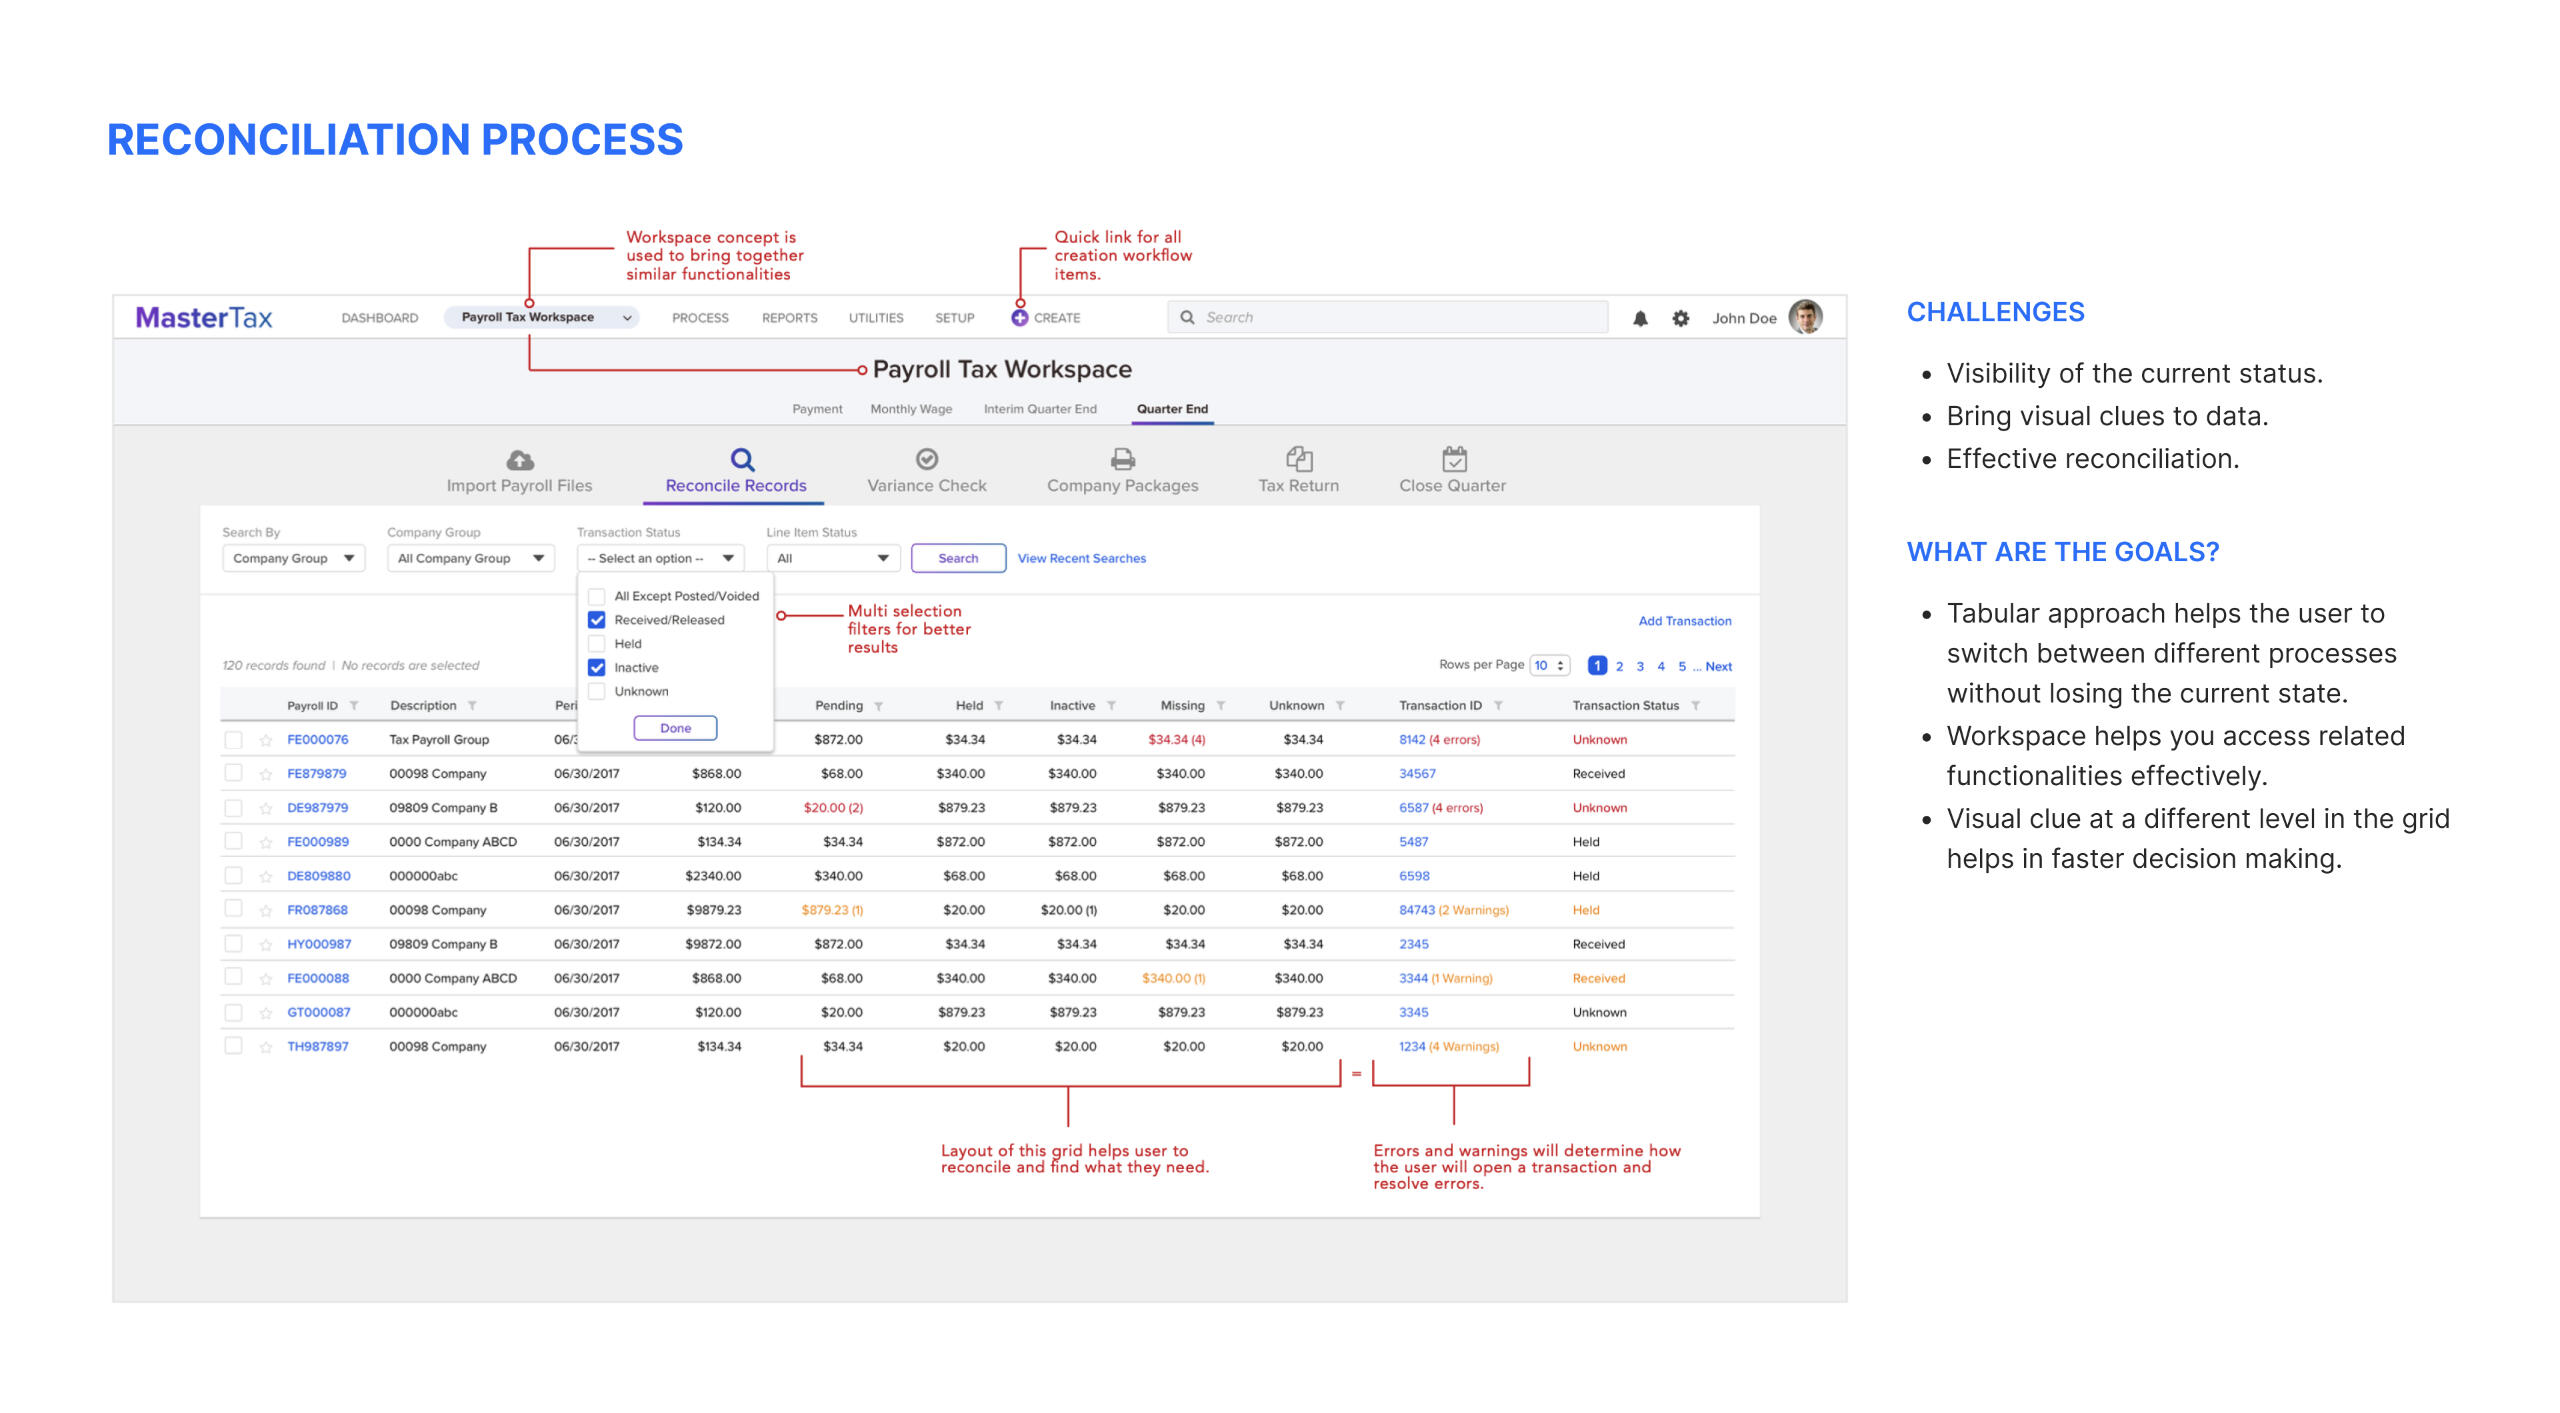Open the All Company Group dropdown
The width and height of the screenshot is (2560, 1413).
[470, 558]
